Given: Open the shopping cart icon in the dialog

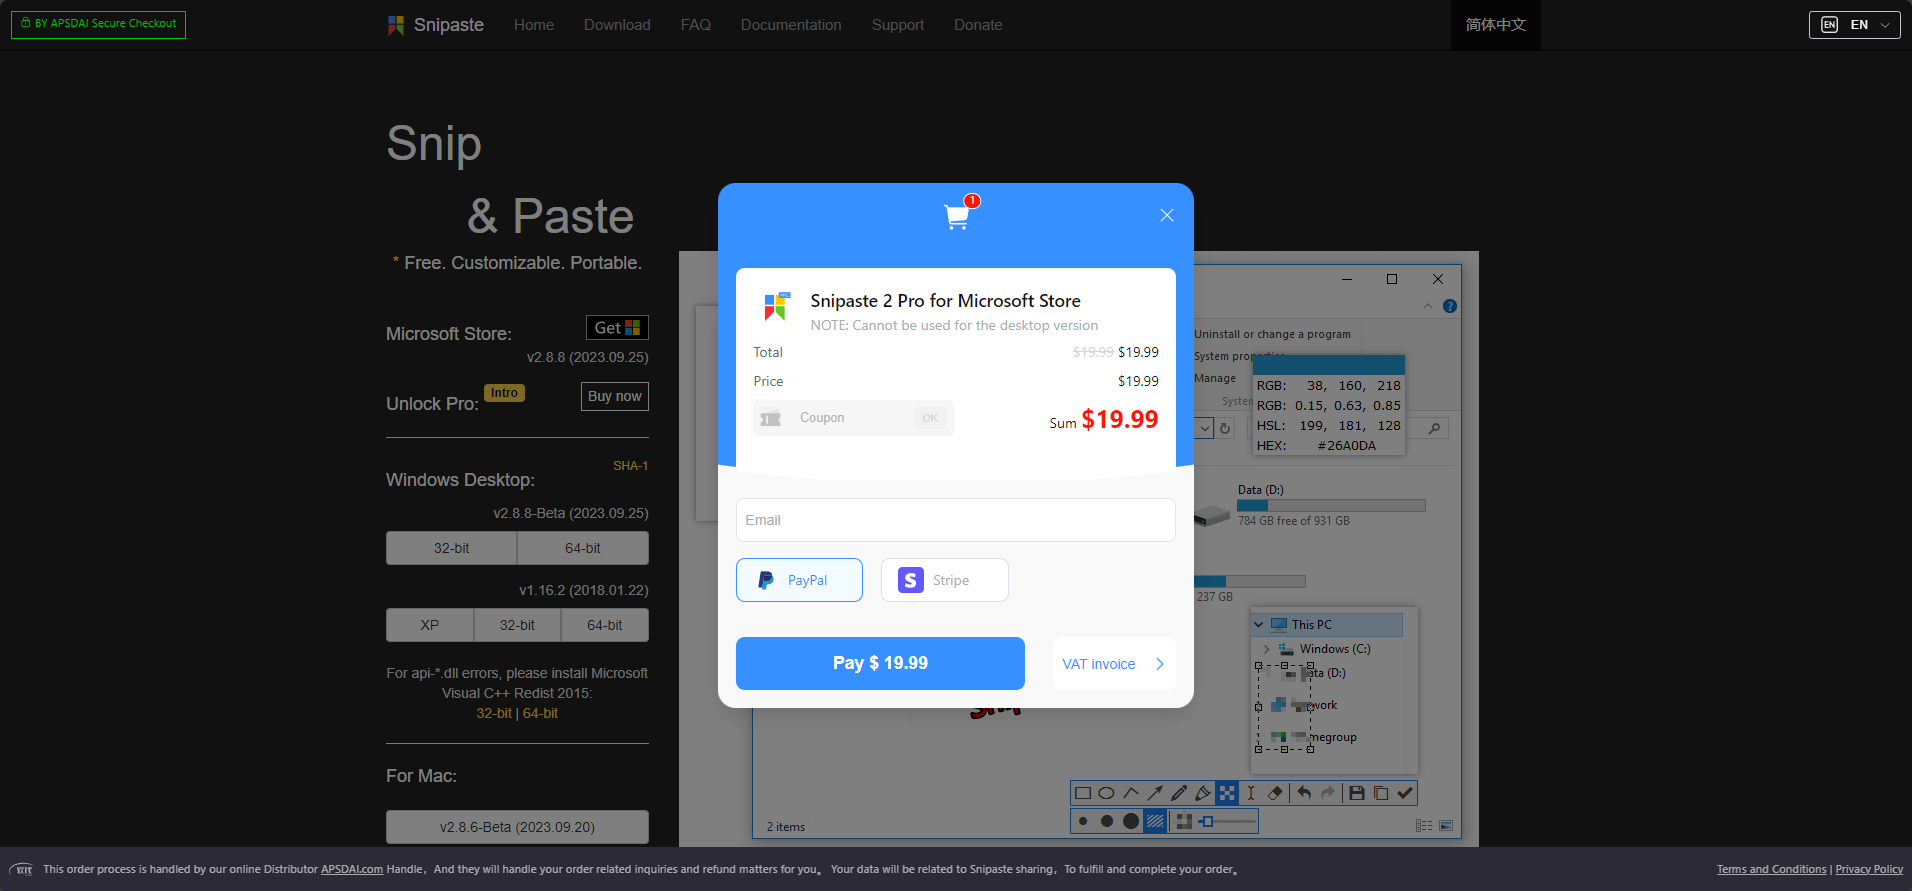Looking at the screenshot, I should 958,215.
